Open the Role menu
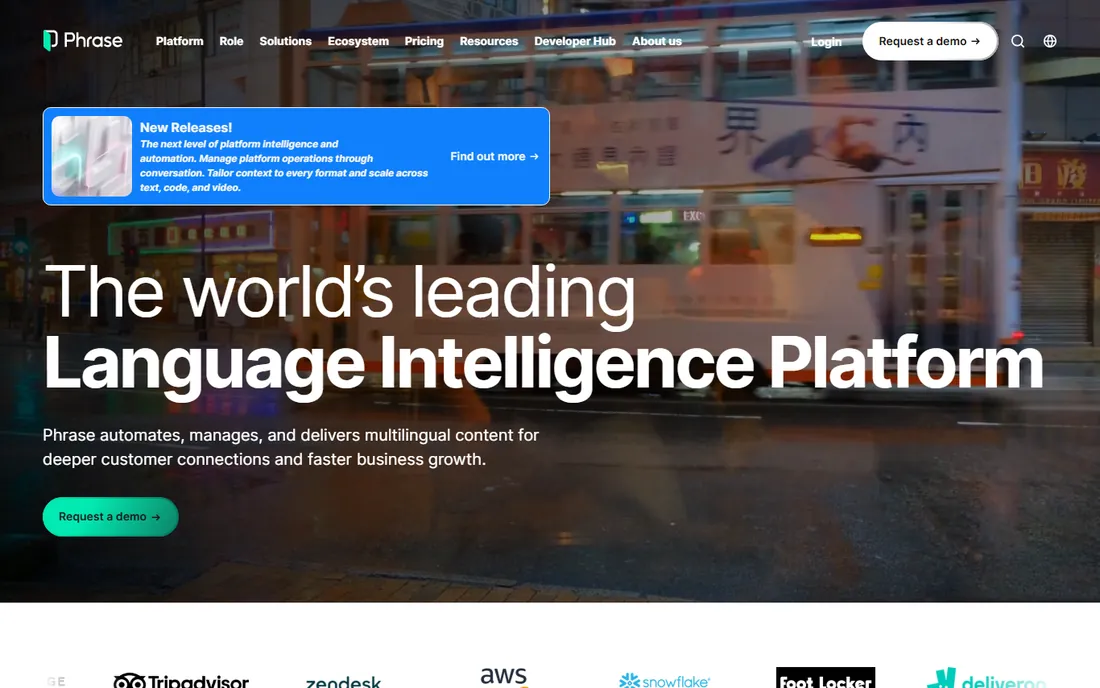This screenshot has width=1100, height=688. 231,41
